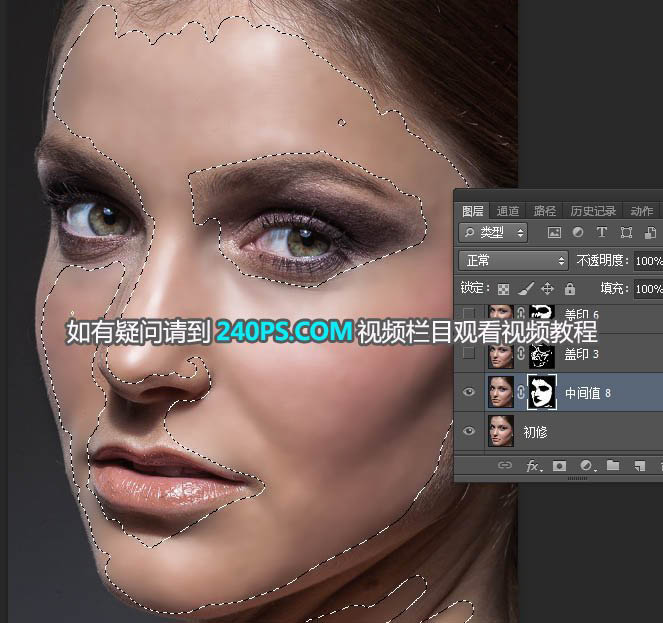Click the pixel layer filter icon
The width and height of the screenshot is (663, 623).
pyautogui.click(x=554, y=233)
